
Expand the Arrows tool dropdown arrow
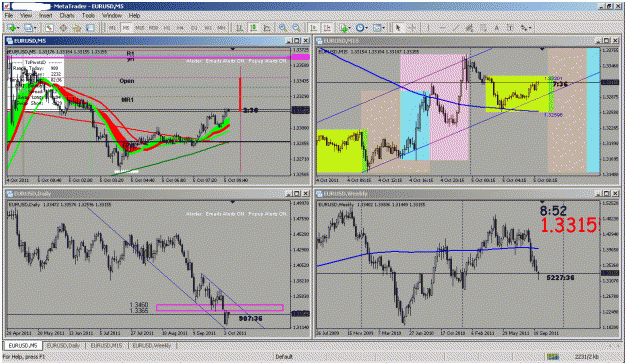(531, 27)
